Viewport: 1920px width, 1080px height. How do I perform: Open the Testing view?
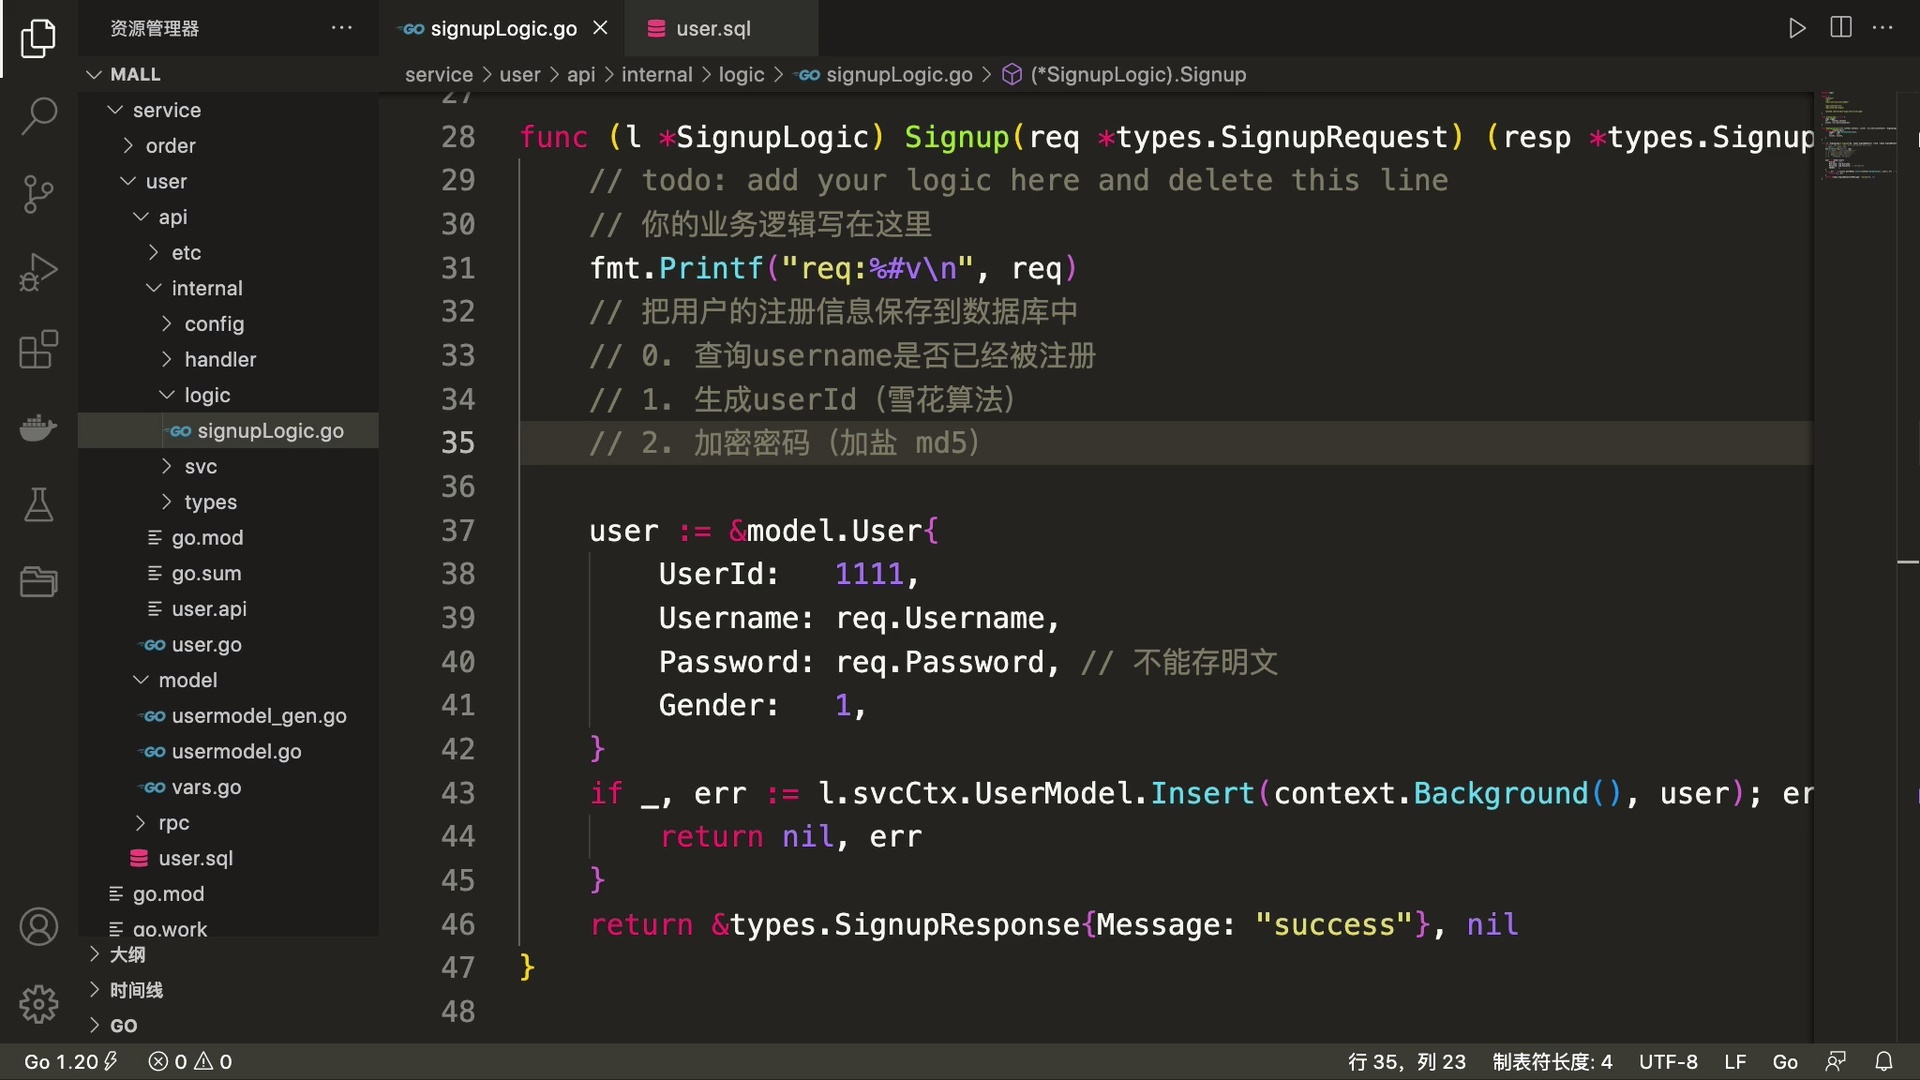coord(38,505)
